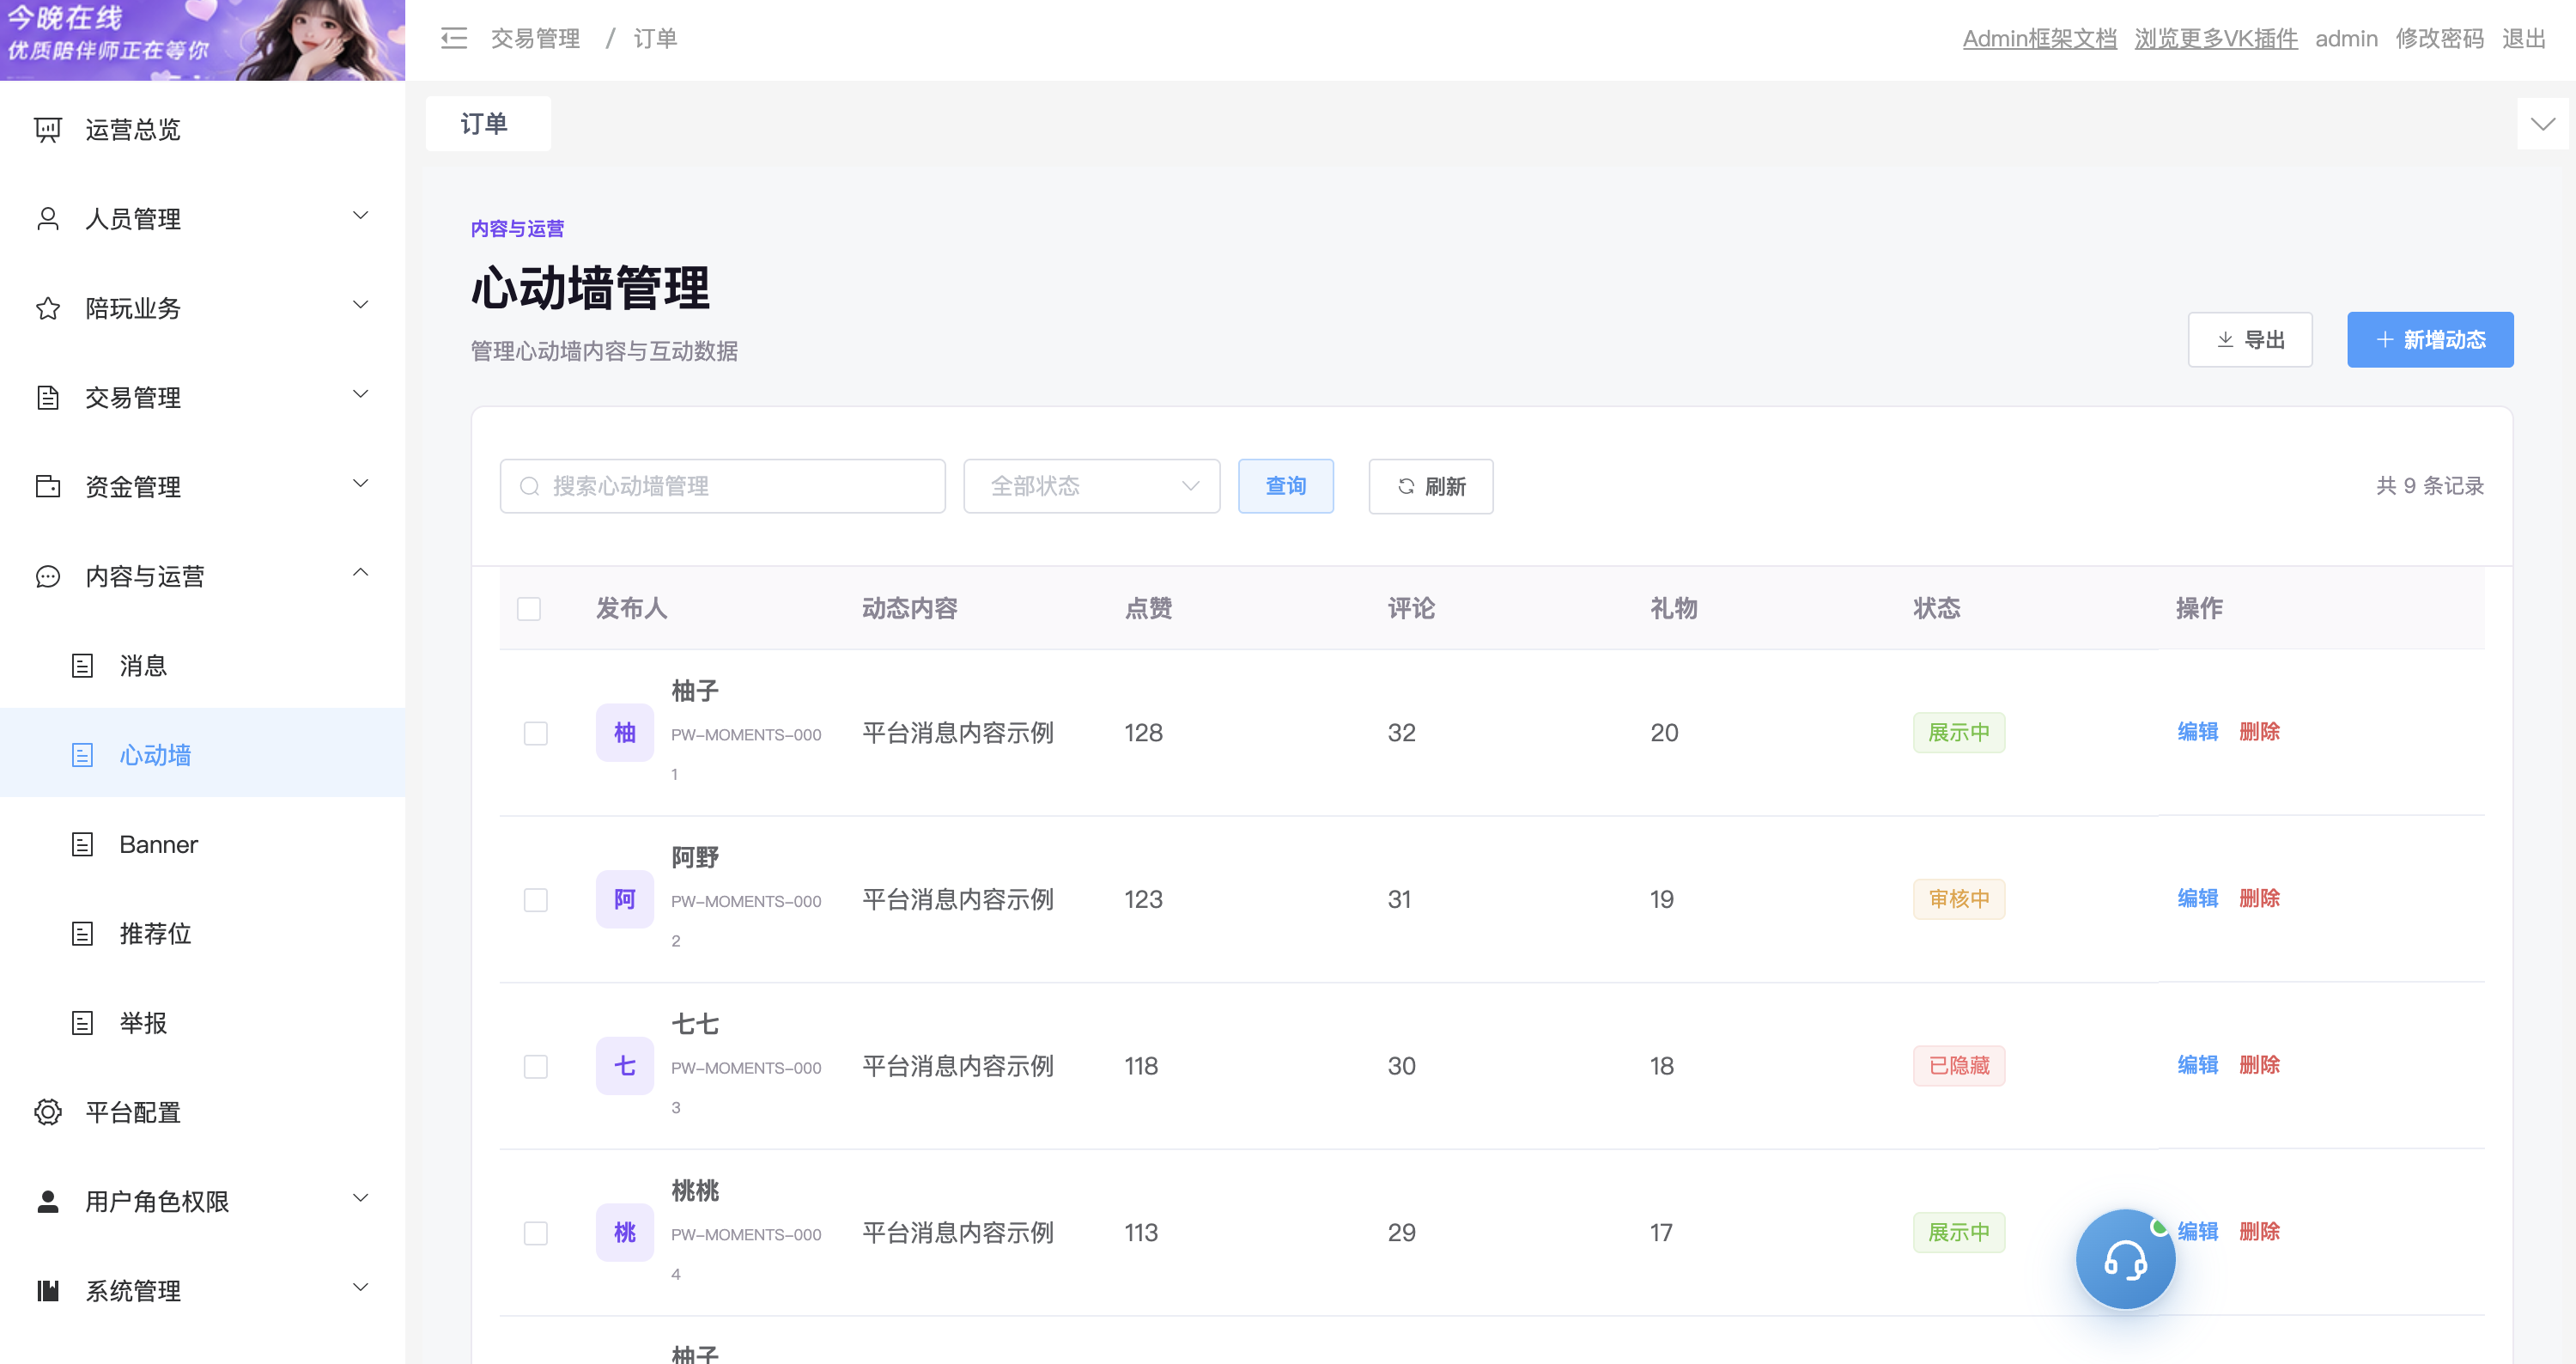Viewport: 2576px width, 1364px height.
Task: Click the Banner list icon
Action: [83, 844]
